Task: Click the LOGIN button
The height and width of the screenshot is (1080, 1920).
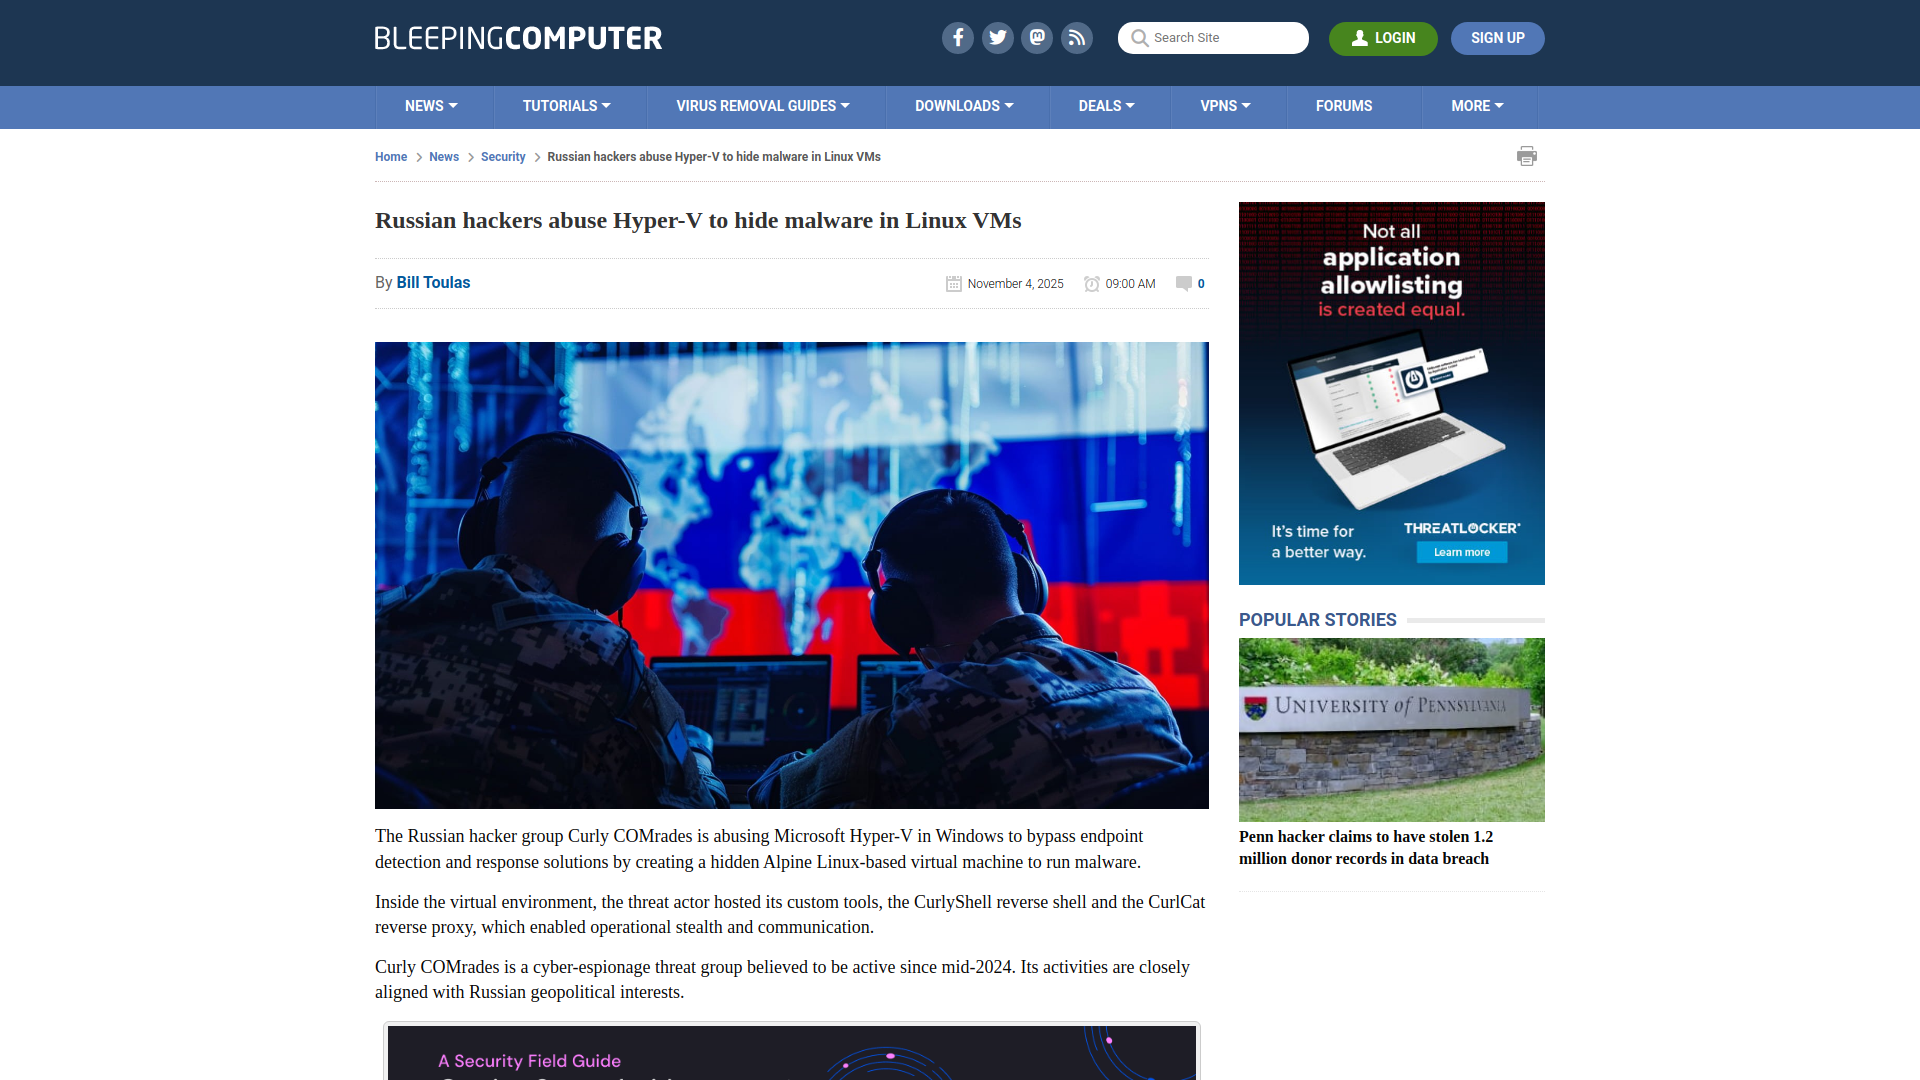Action: coord(1383,38)
